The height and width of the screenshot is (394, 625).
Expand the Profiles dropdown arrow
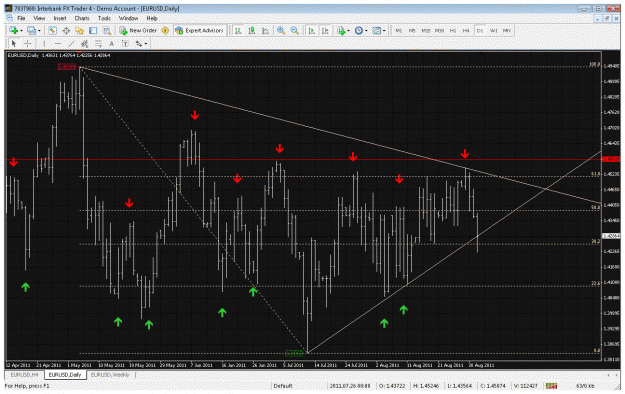point(39,31)
